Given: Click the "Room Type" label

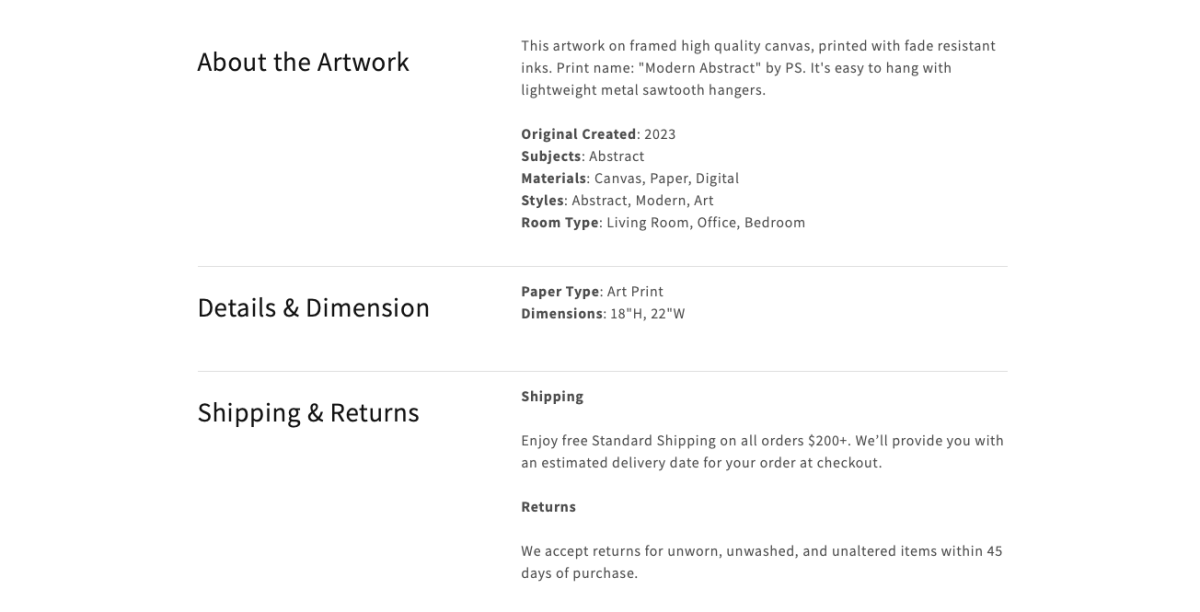Looking at the screenshot, I should pyautogui.click(x=559, y=222).
